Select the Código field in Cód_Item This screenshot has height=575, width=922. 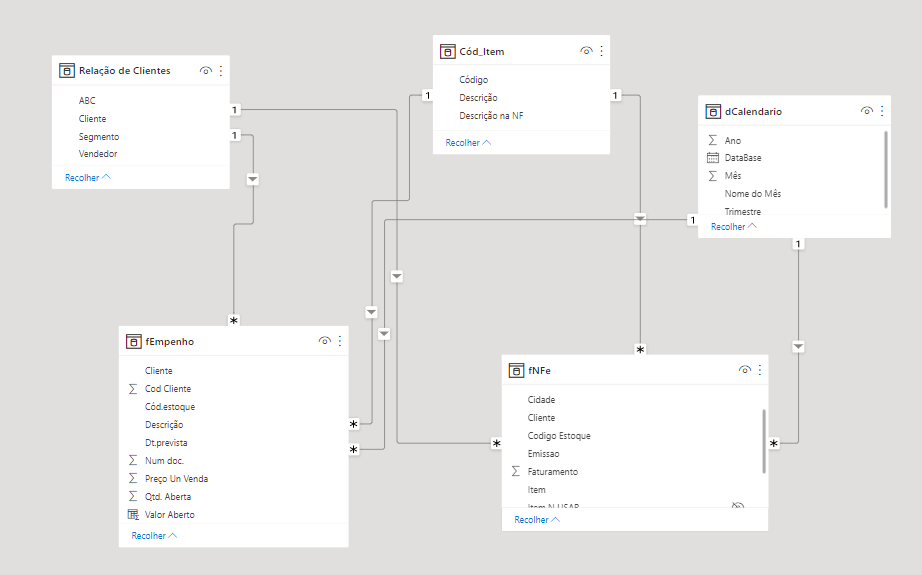coord(473,79)
